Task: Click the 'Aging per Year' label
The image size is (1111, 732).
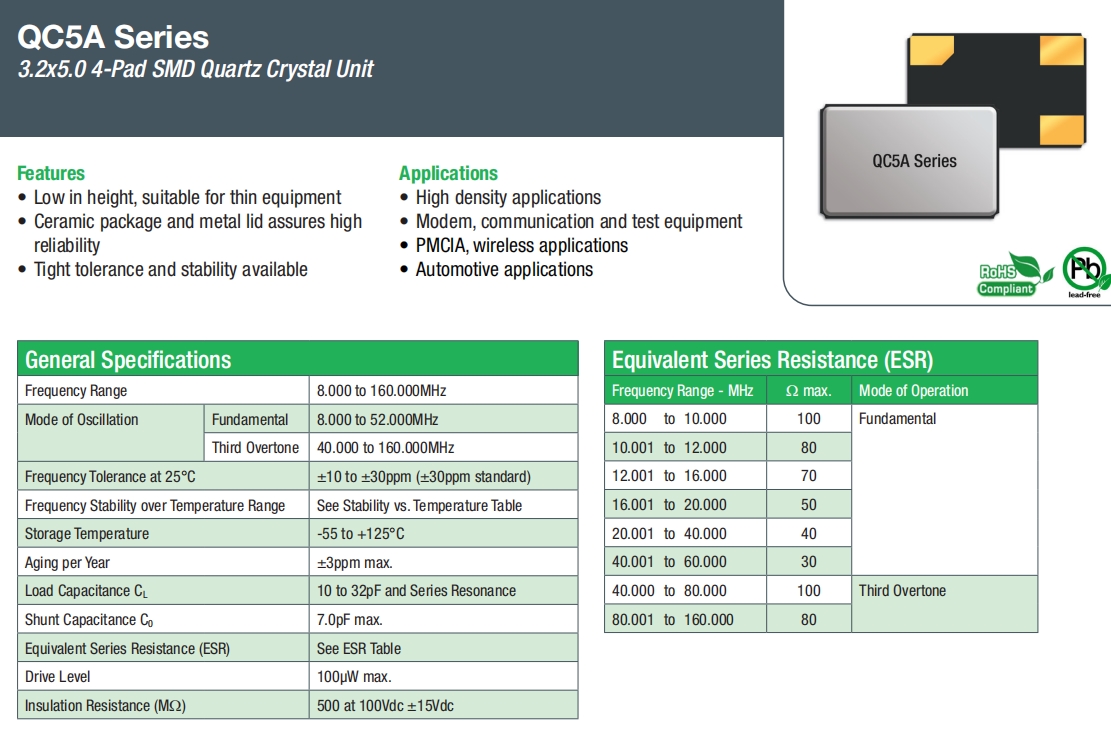Action: [x=67, y=563]
